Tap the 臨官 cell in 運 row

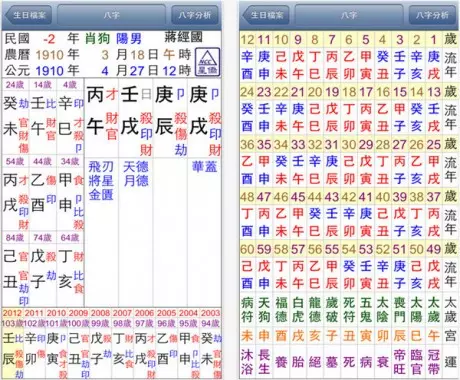(x=417, y=362)
